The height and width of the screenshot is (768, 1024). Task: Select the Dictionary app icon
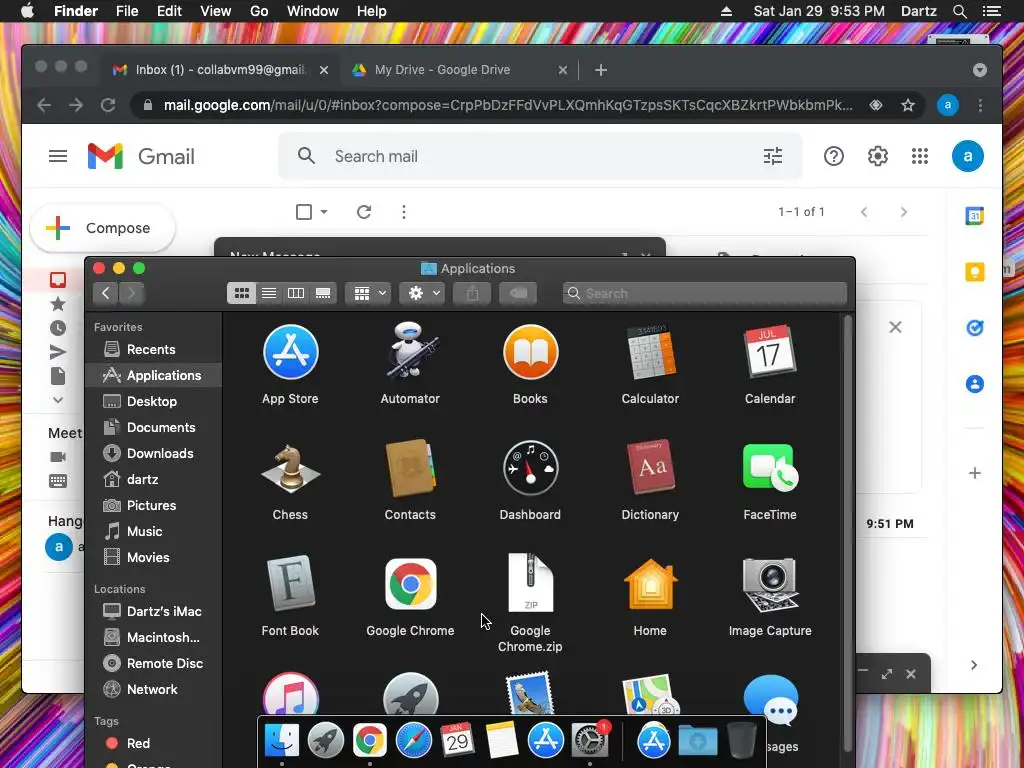pyautogui.click(x=650, y=468)
